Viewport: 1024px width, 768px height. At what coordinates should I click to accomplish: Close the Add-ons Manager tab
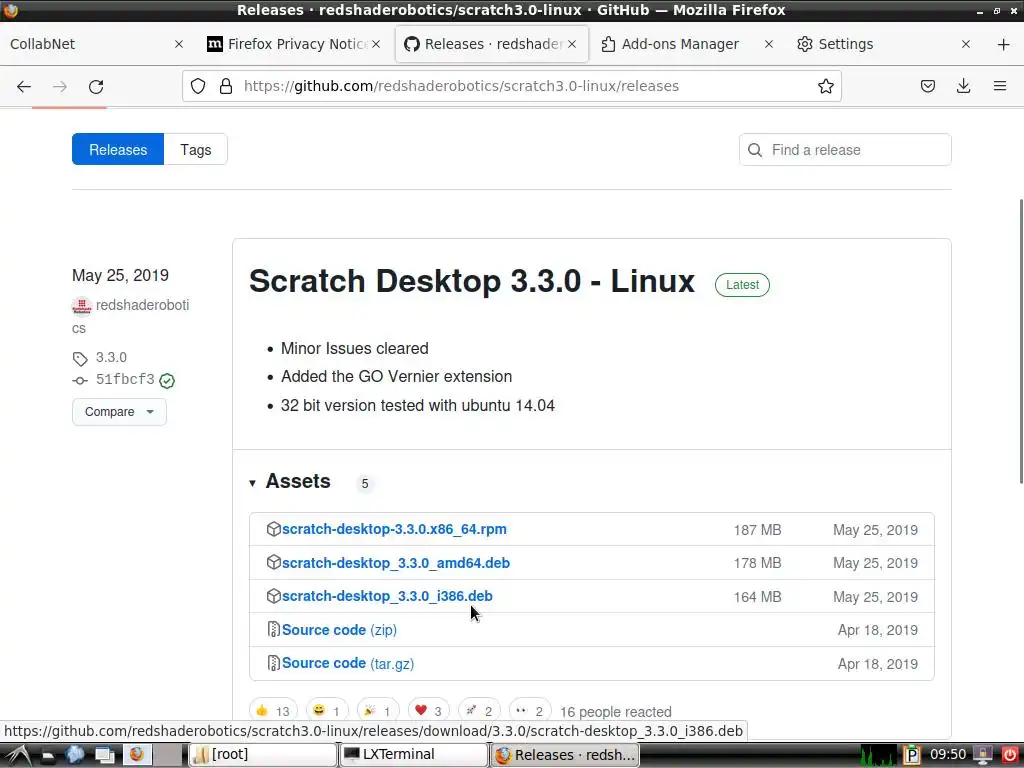tap(769, 44)
